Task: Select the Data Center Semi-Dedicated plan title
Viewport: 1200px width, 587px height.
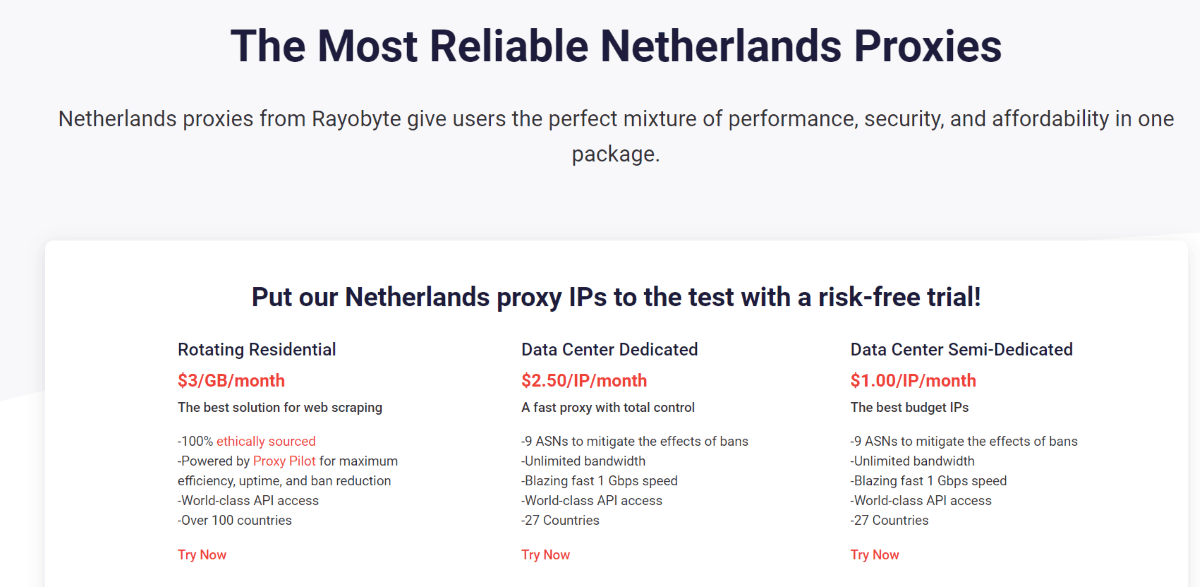Action: (x=962, y=350)
